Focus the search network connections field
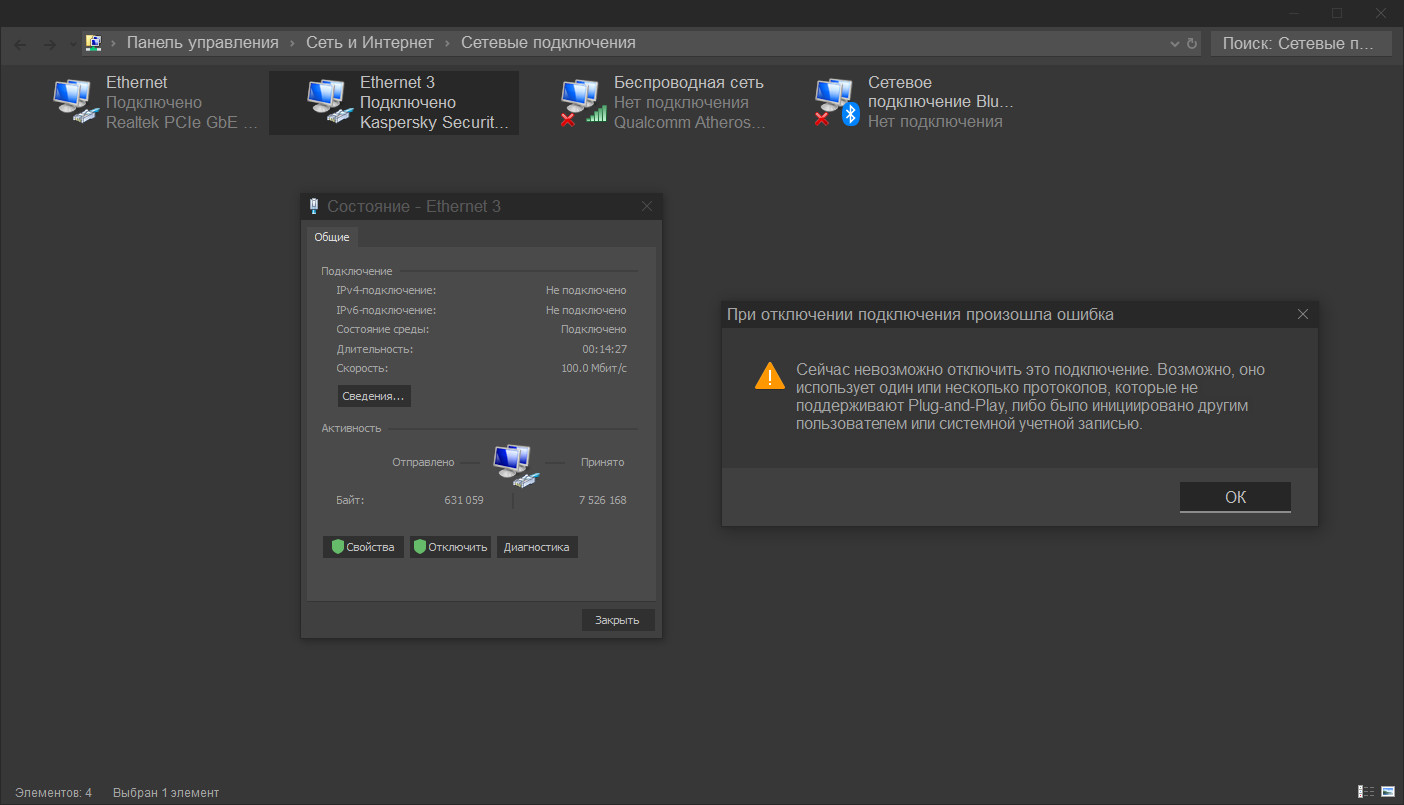This screenshot has height=805, width=1404. click(x=1301, y=43)
